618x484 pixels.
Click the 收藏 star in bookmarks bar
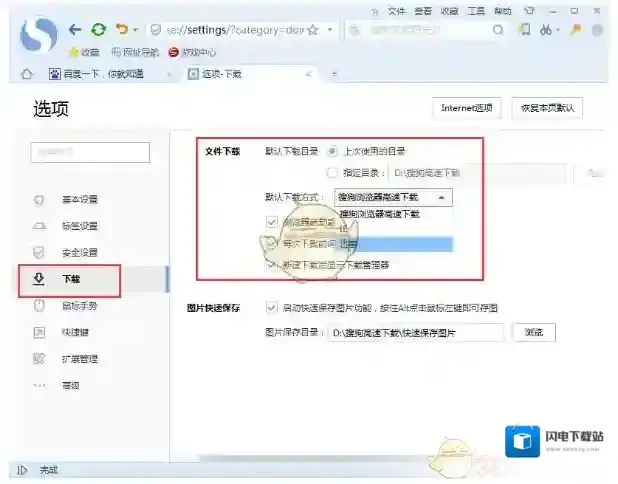coord(84,52)
